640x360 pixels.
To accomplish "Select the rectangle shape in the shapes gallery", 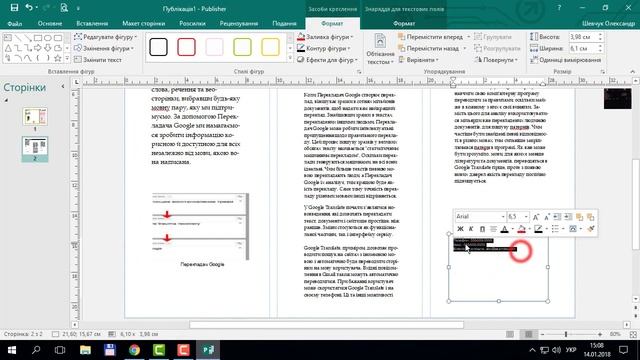I will [38, 38].
